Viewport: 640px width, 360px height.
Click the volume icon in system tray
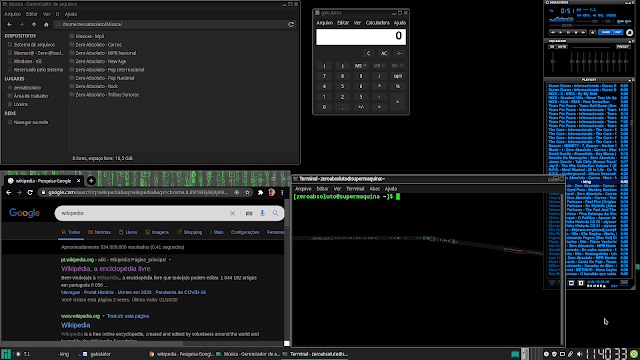tap(579, 354)
